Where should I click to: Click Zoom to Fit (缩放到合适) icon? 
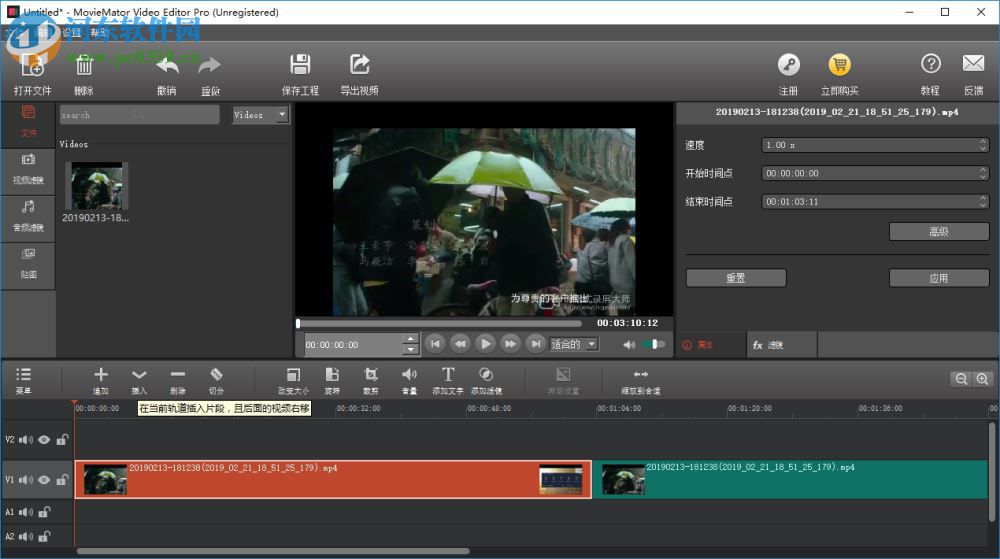(640, 375)
